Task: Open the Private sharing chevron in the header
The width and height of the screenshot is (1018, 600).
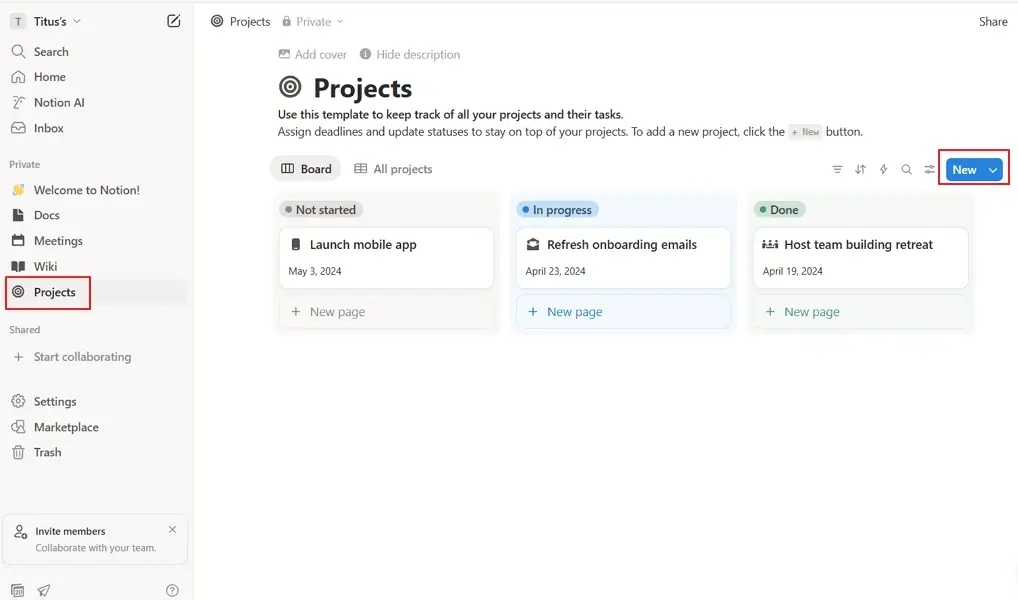Action: click(x=340, y=20)
